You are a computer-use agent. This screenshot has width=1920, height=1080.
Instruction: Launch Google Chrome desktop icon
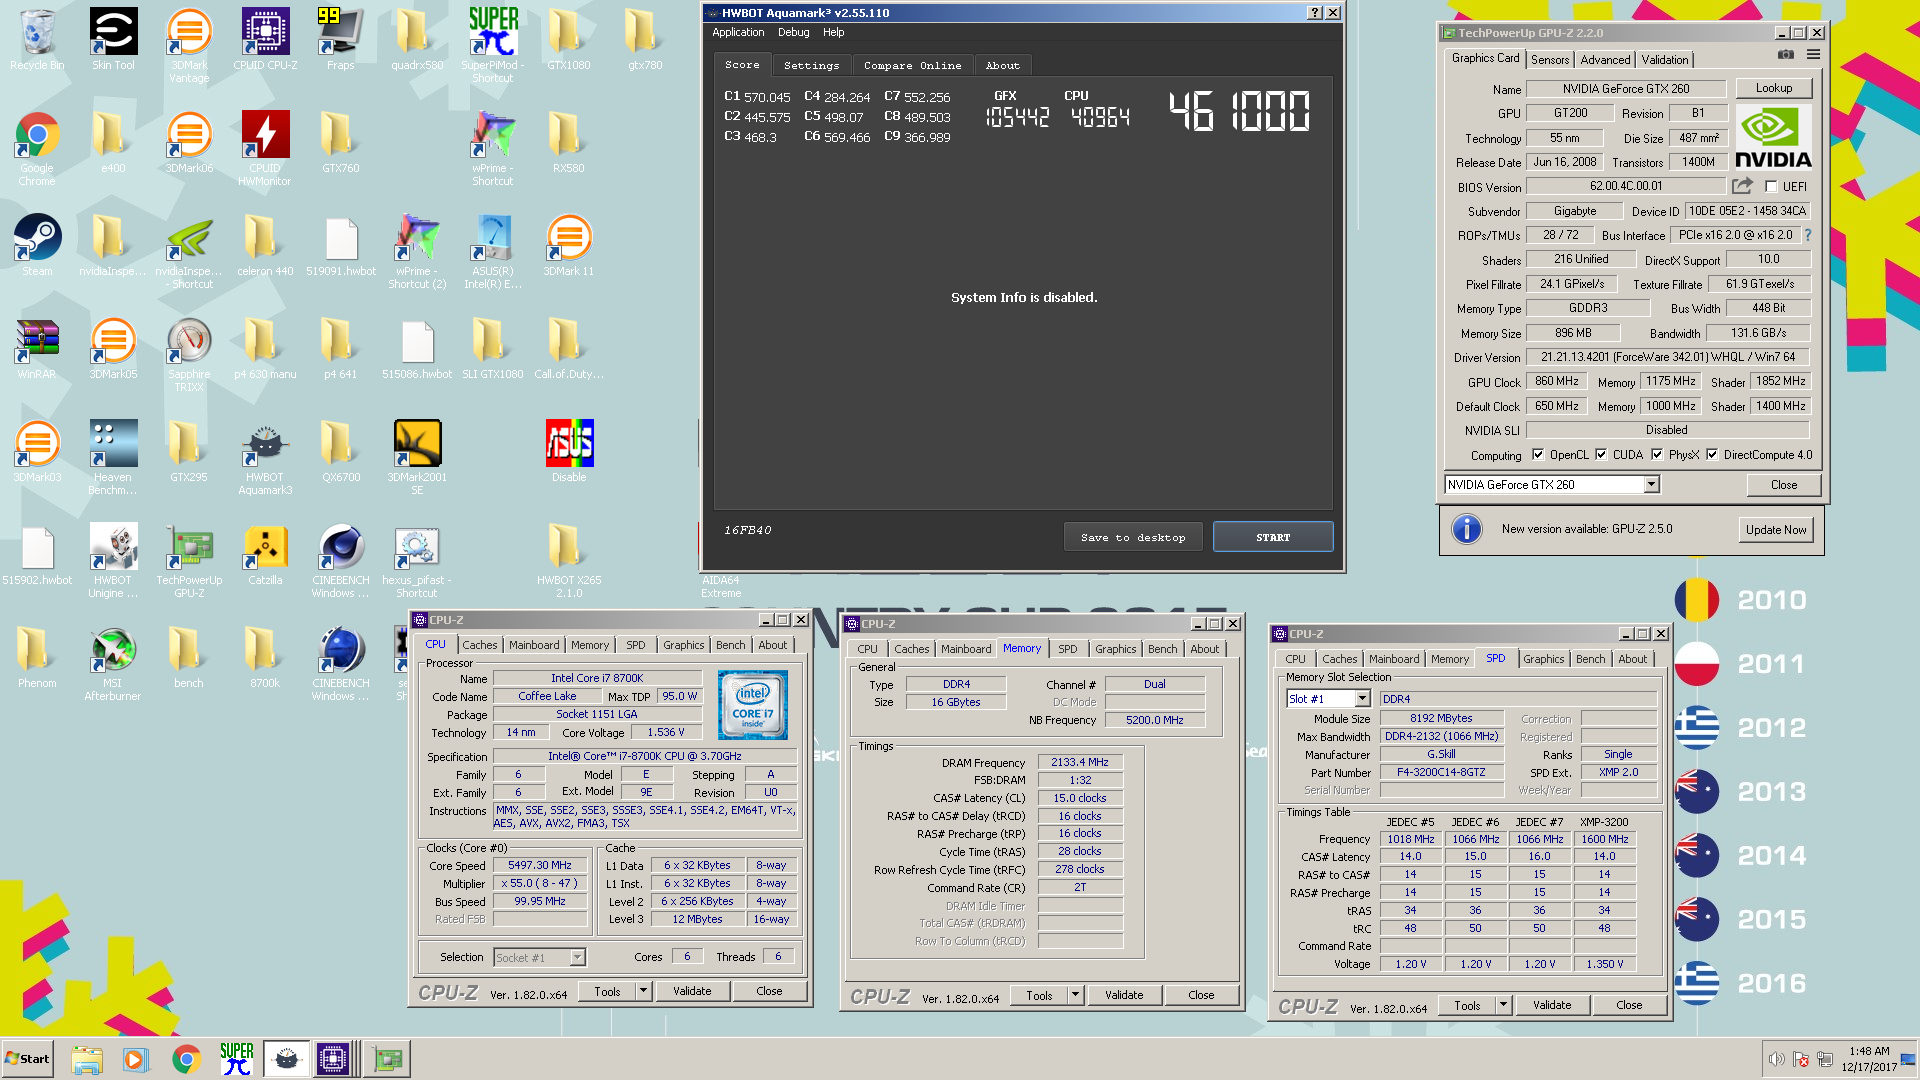(37, 148)
